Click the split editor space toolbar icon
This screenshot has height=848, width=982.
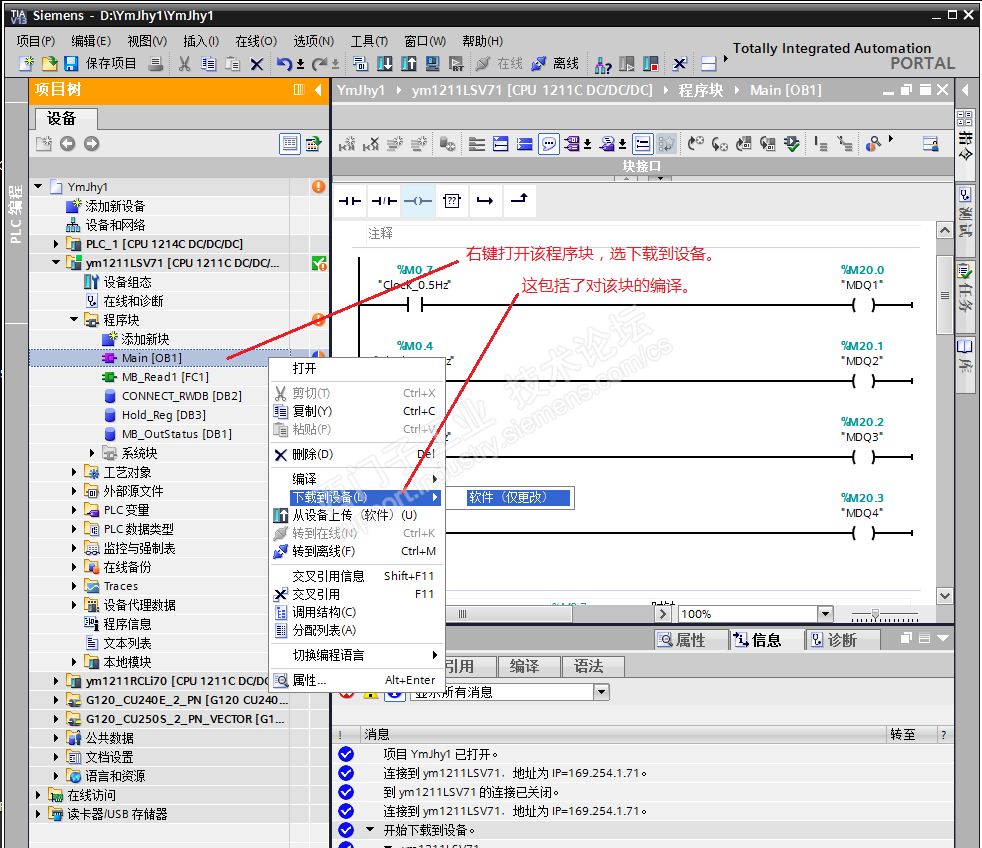(708, 63)
